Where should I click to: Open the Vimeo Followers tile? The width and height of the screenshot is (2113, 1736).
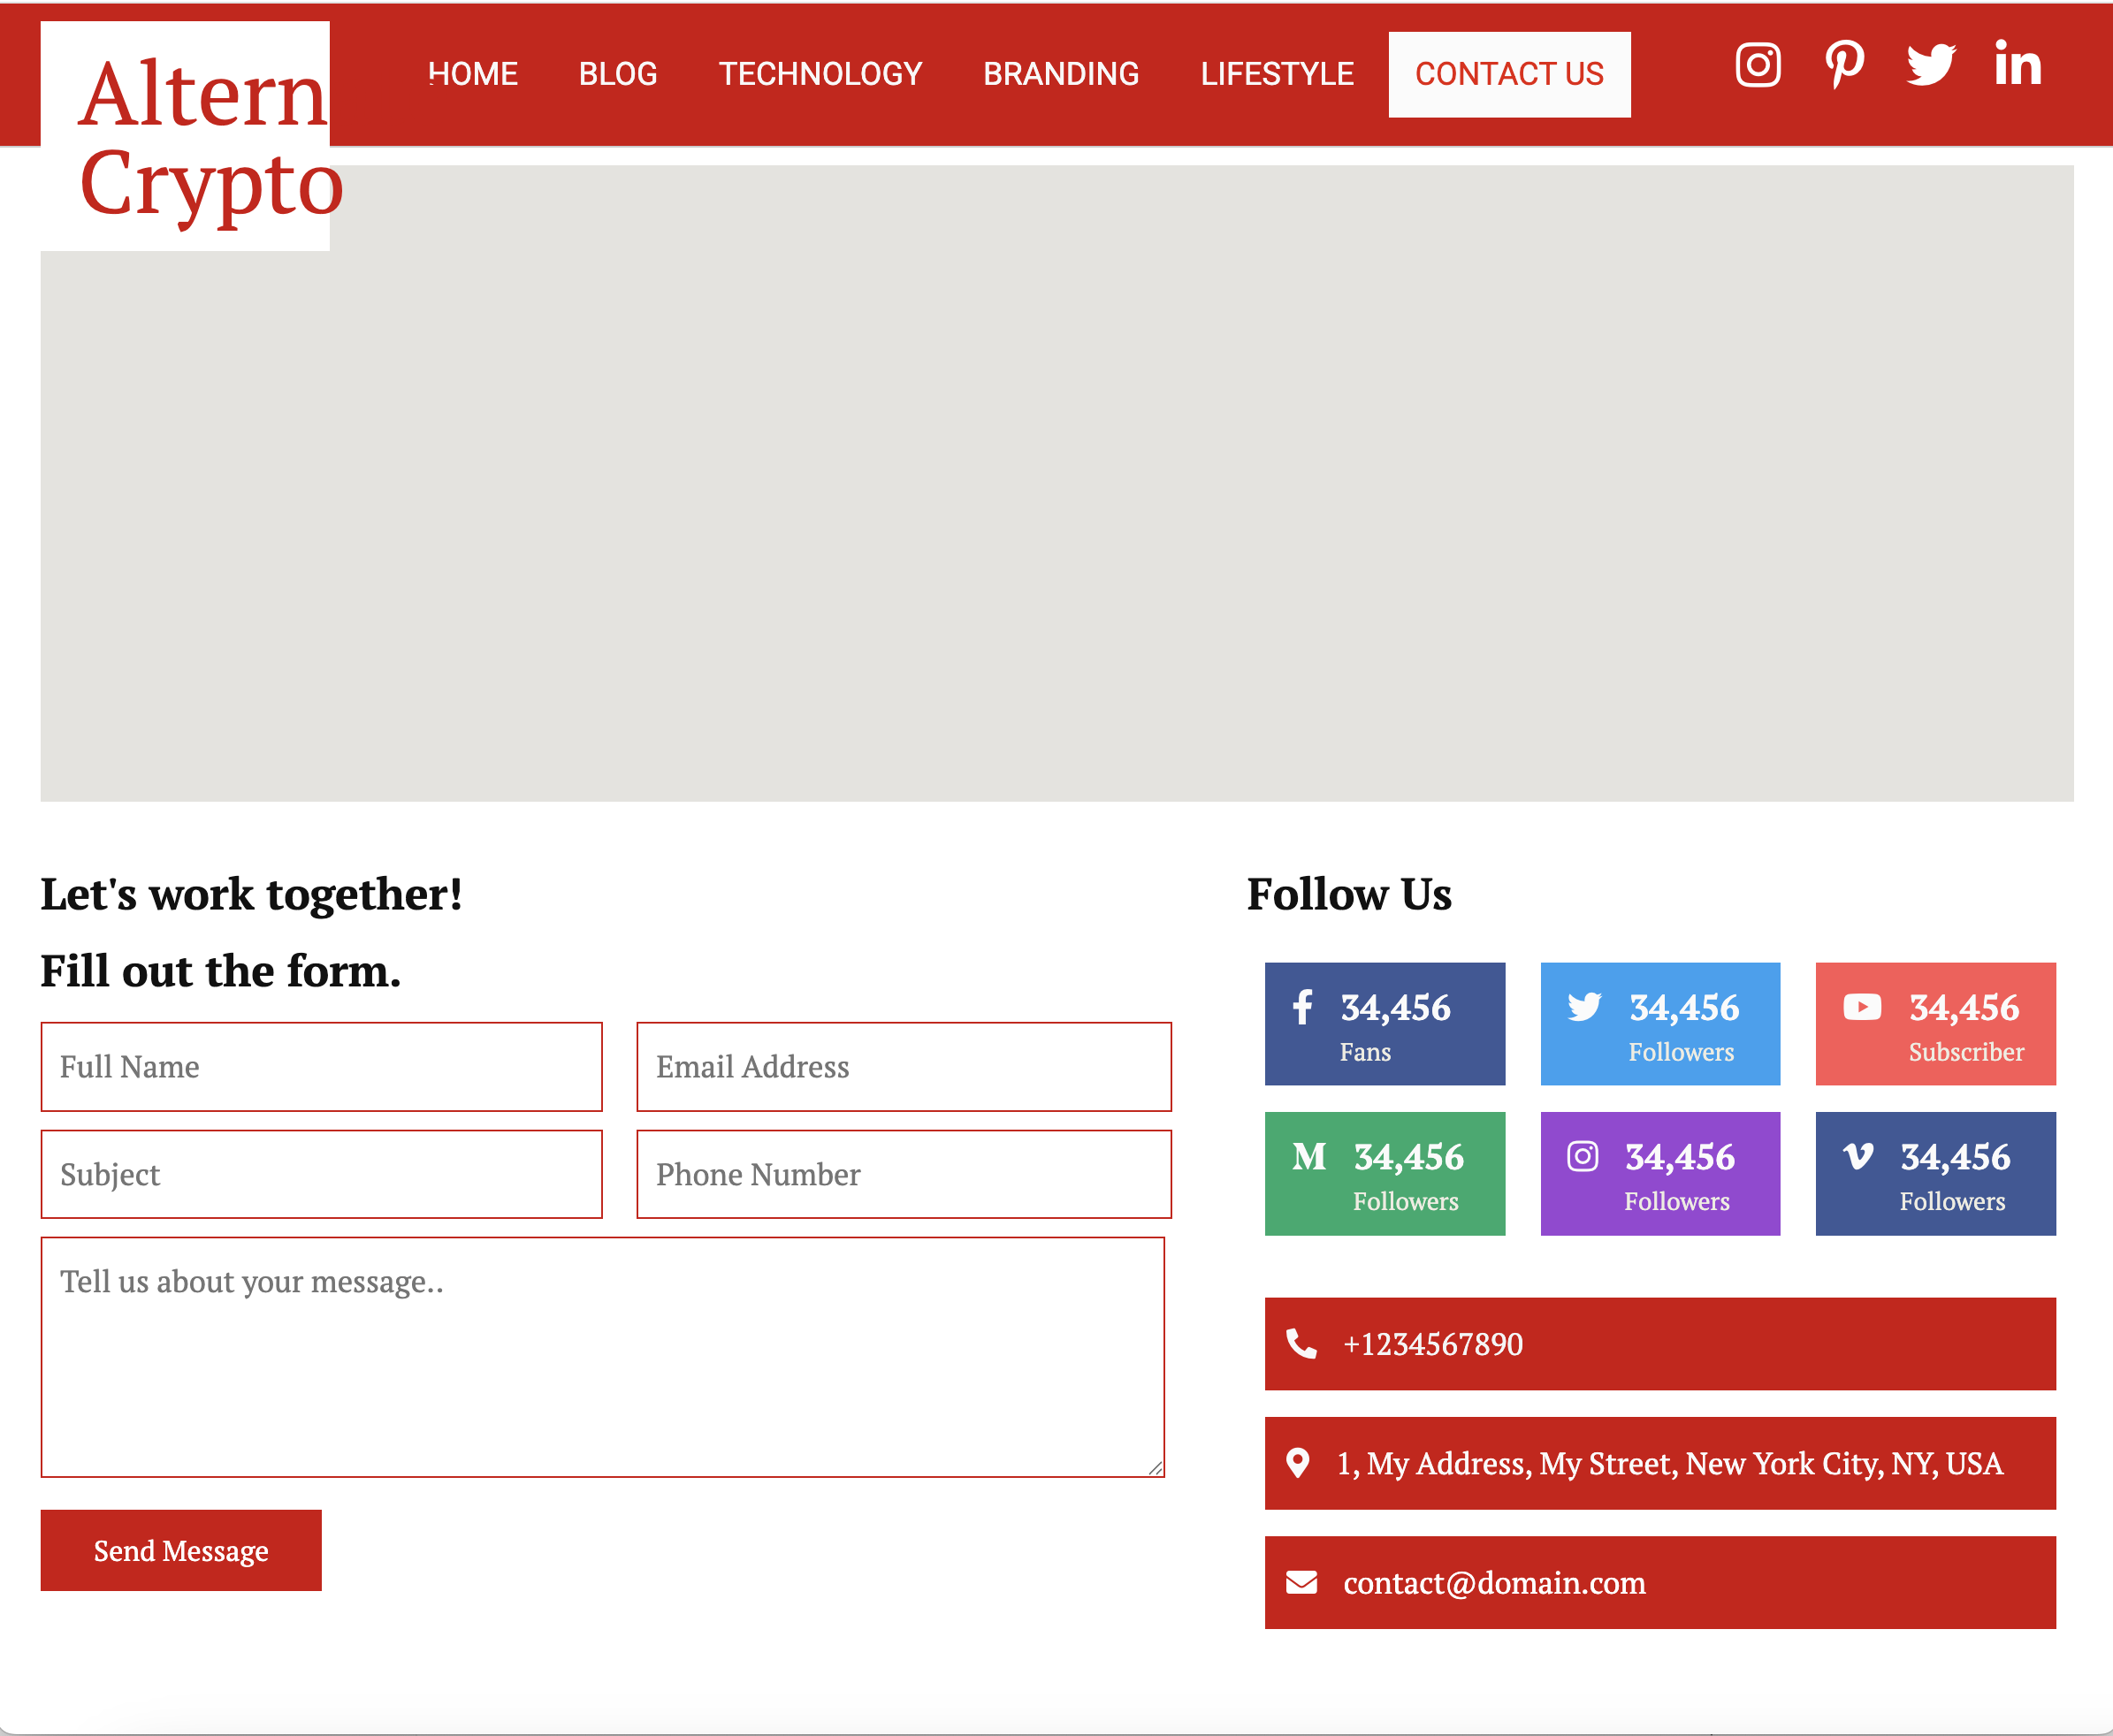(1935, 1174)
